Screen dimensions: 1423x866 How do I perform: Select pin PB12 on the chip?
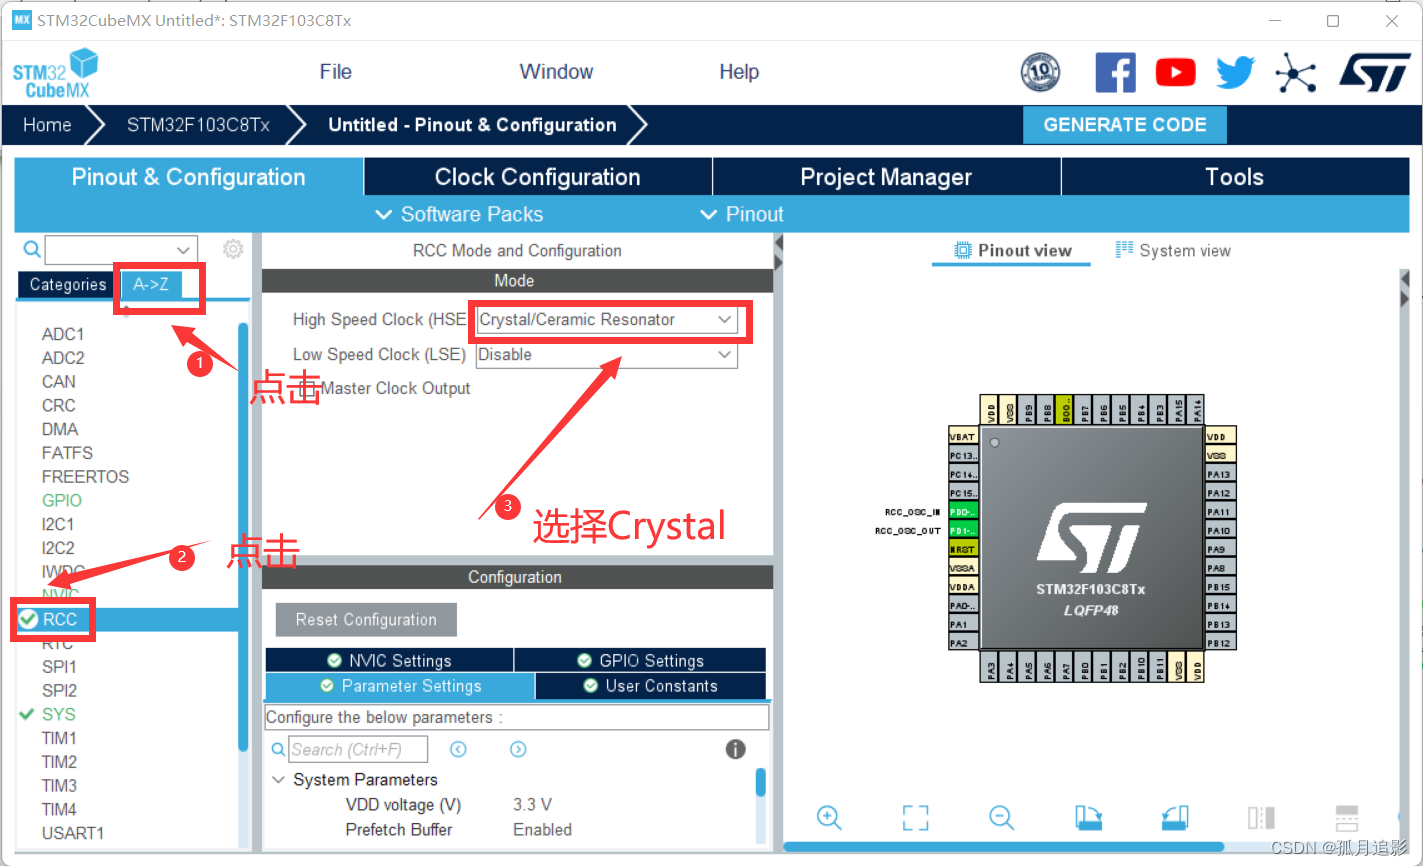coord(1221,643)
